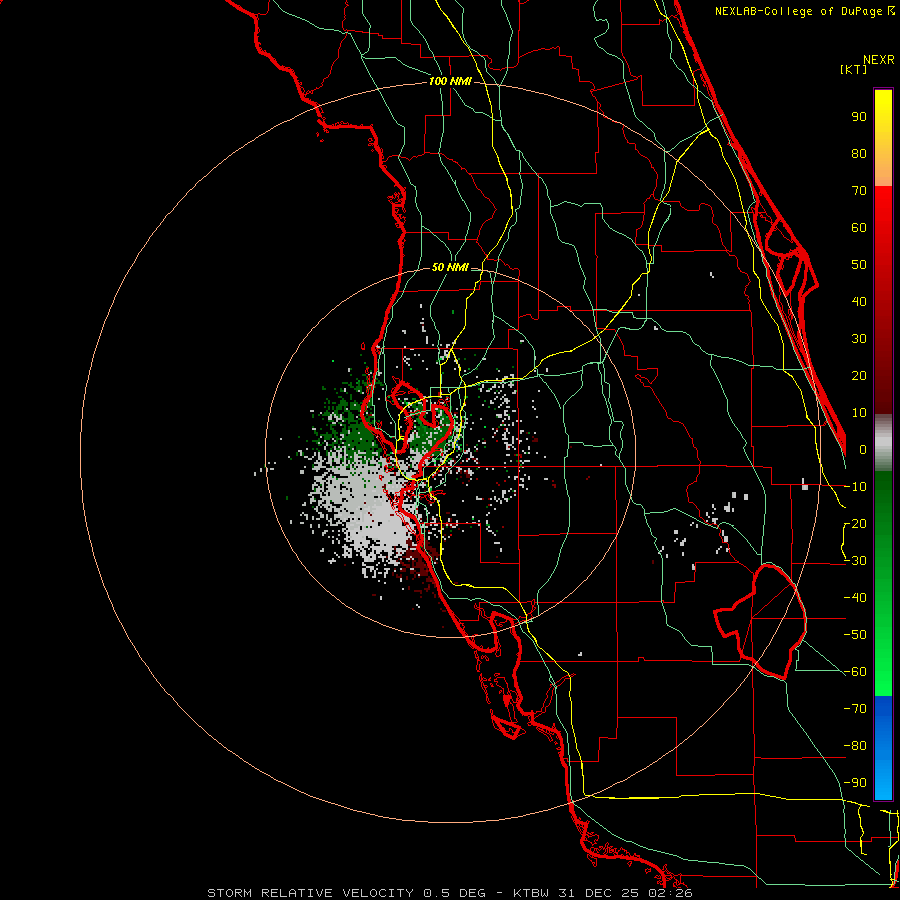Click the 50 NMI range ring label
This screenshot has width=900, height=900.
click(x=450, y=267)
